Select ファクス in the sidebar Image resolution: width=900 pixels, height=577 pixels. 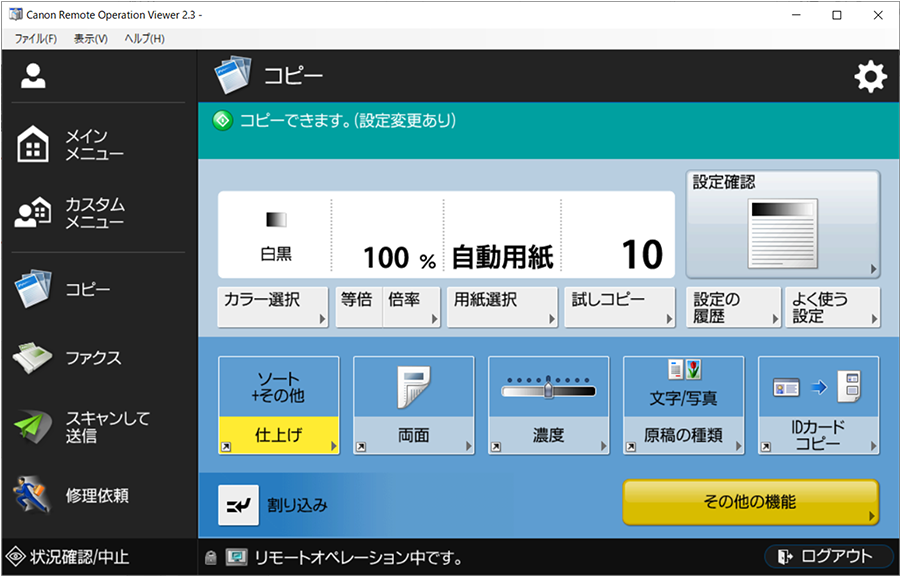pyautogui.click(x=70, y=357)
